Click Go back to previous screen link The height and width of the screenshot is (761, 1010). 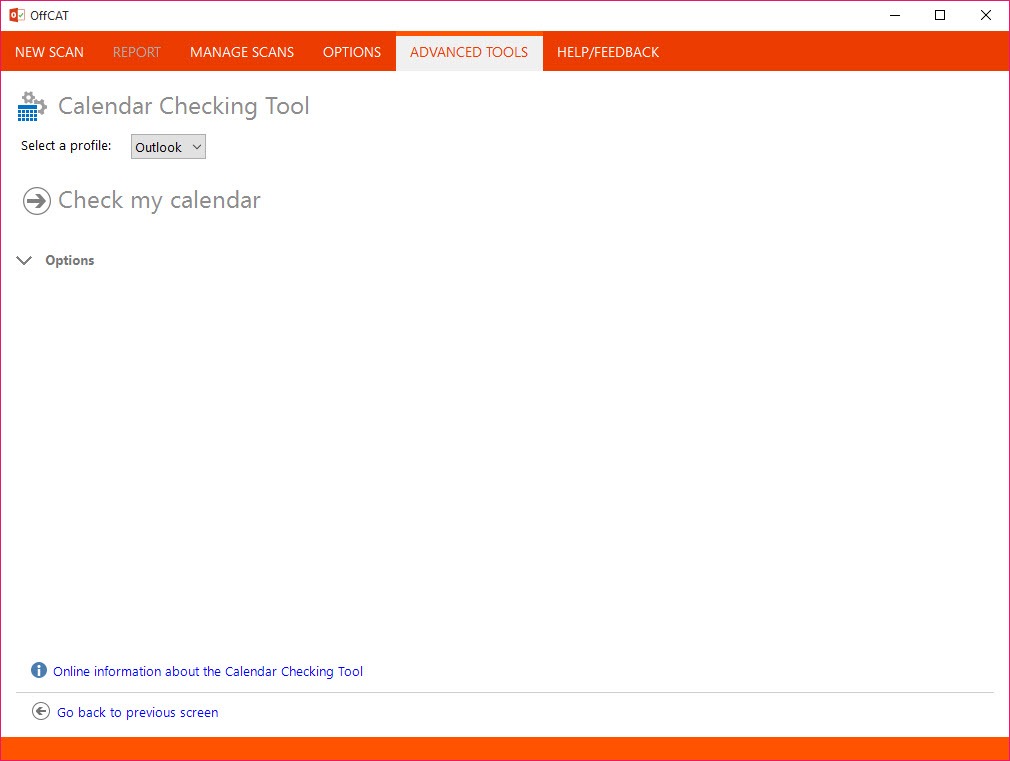137,713
